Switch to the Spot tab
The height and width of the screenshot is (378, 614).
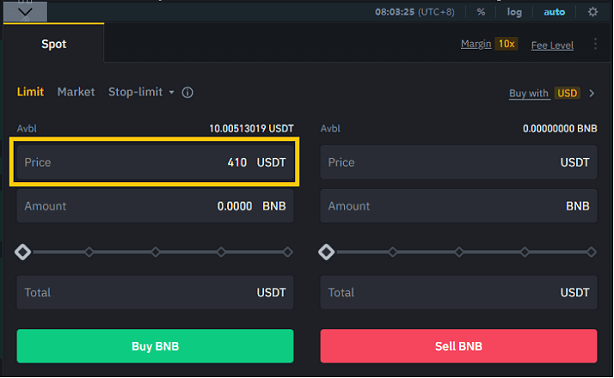(54, 44)
